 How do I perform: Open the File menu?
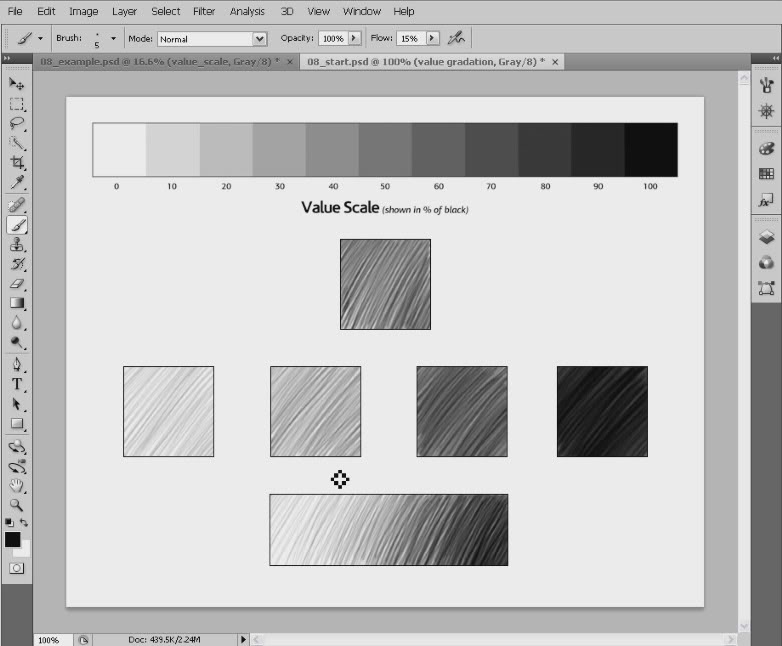[15, 11]
